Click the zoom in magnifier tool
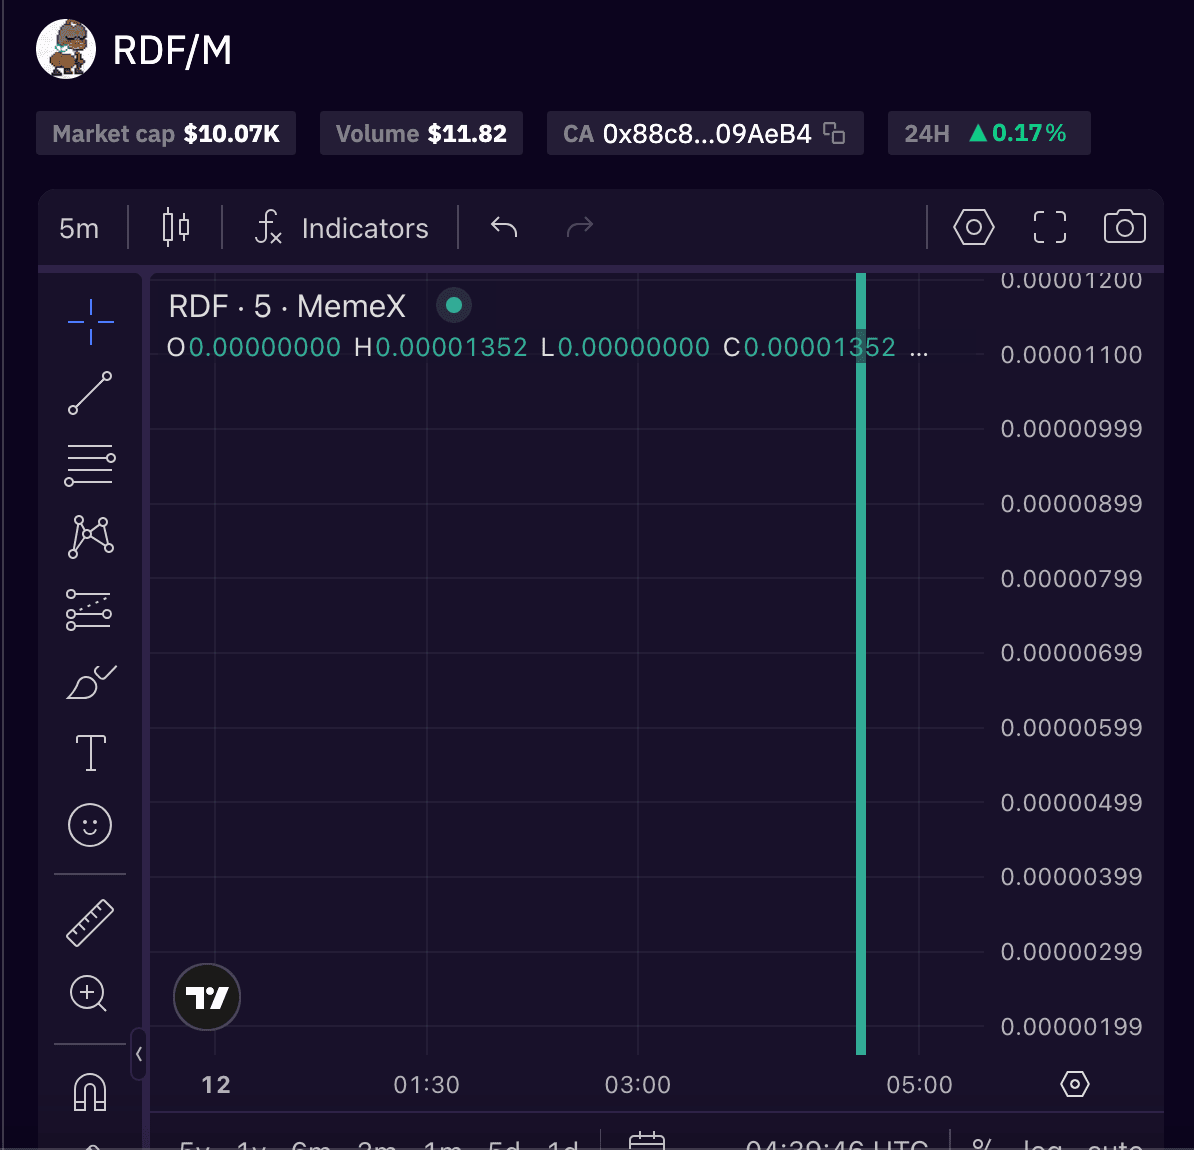 (x=89, y=994)
